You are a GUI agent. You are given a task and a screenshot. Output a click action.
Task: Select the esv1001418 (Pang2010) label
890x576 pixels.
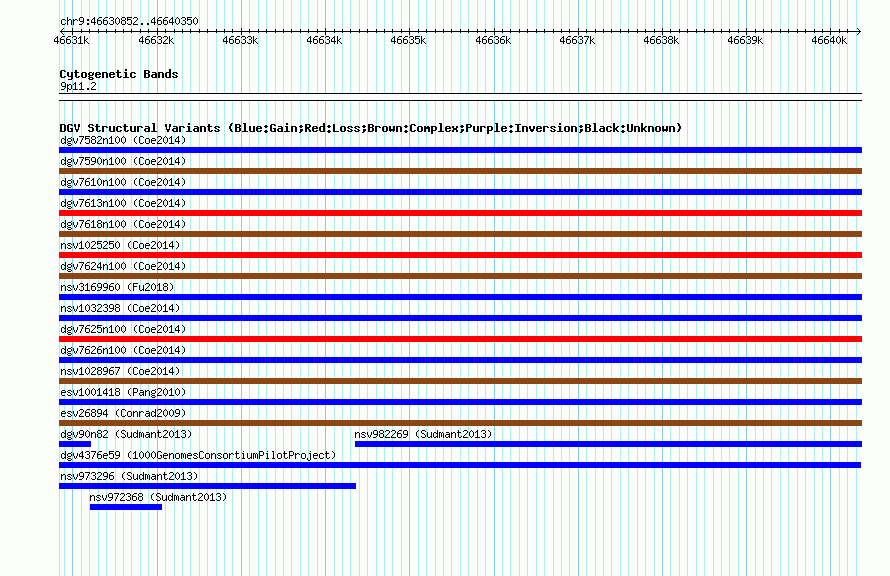click(123, 392)
